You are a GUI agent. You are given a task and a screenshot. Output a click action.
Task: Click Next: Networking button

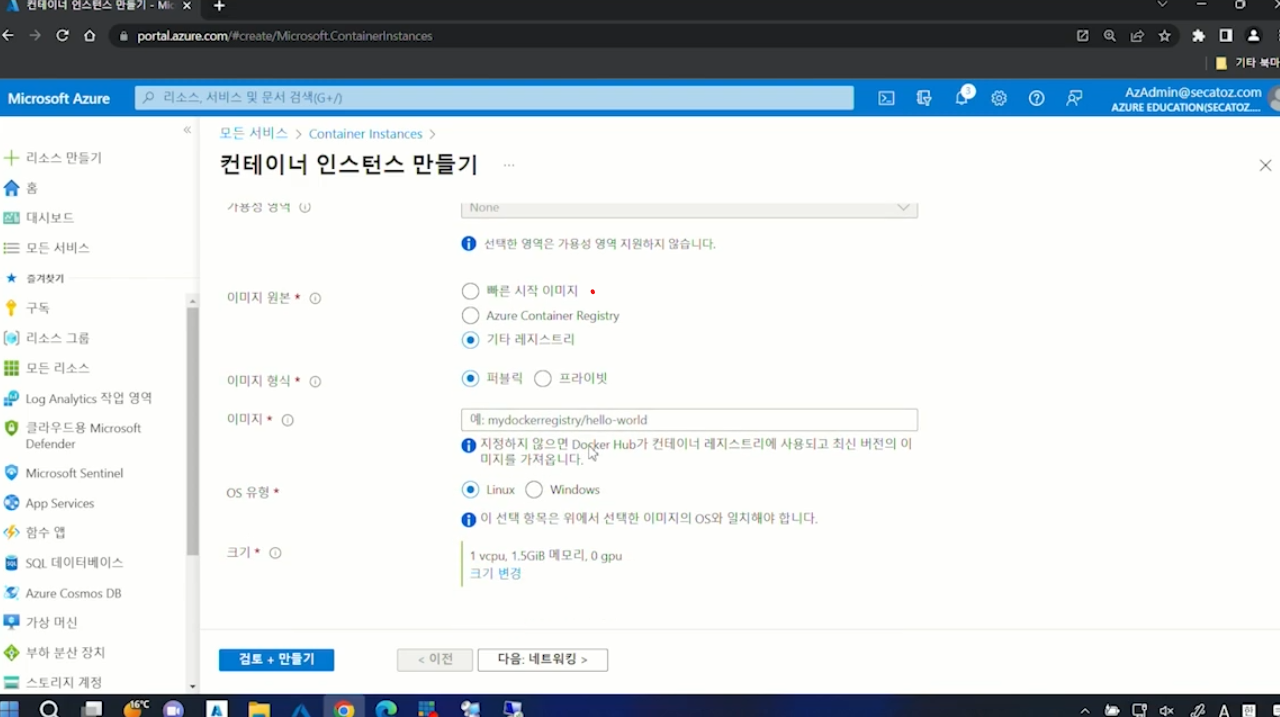click(x=543, y=659)
